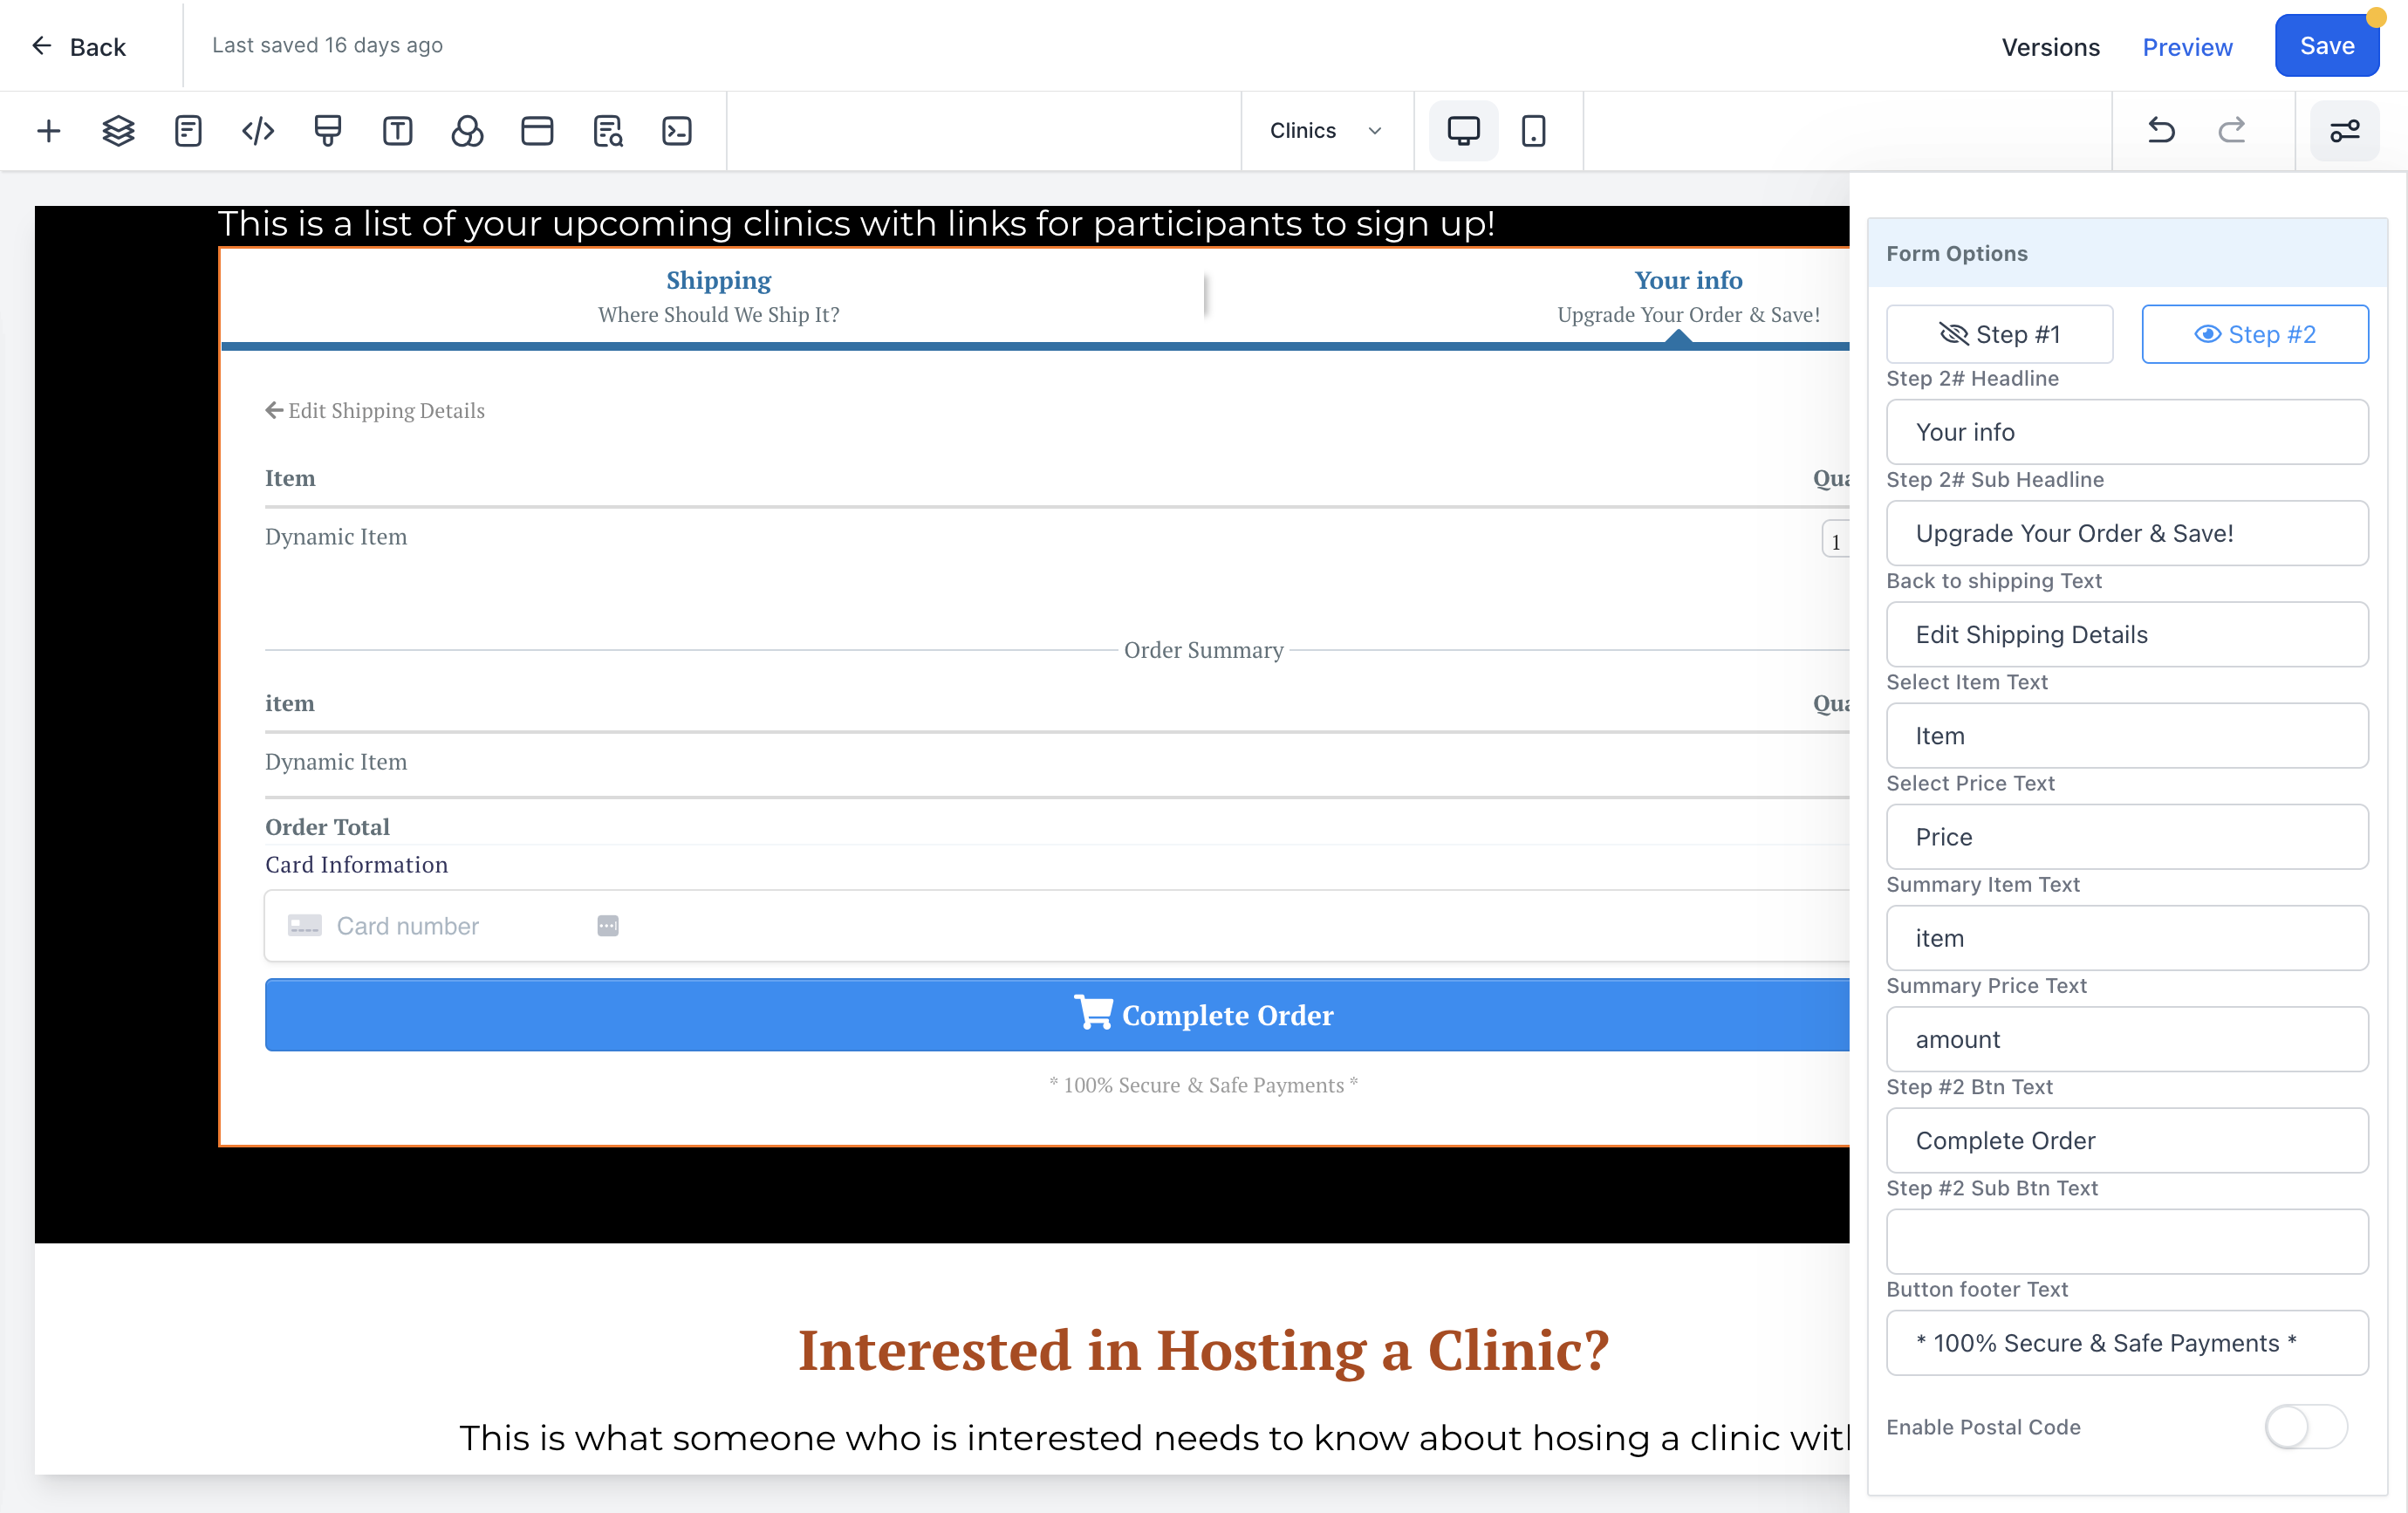The height and width of the screenshot is (1513, 2408).
Task: Click the Complete Order button
Action: [1057, 1015]
